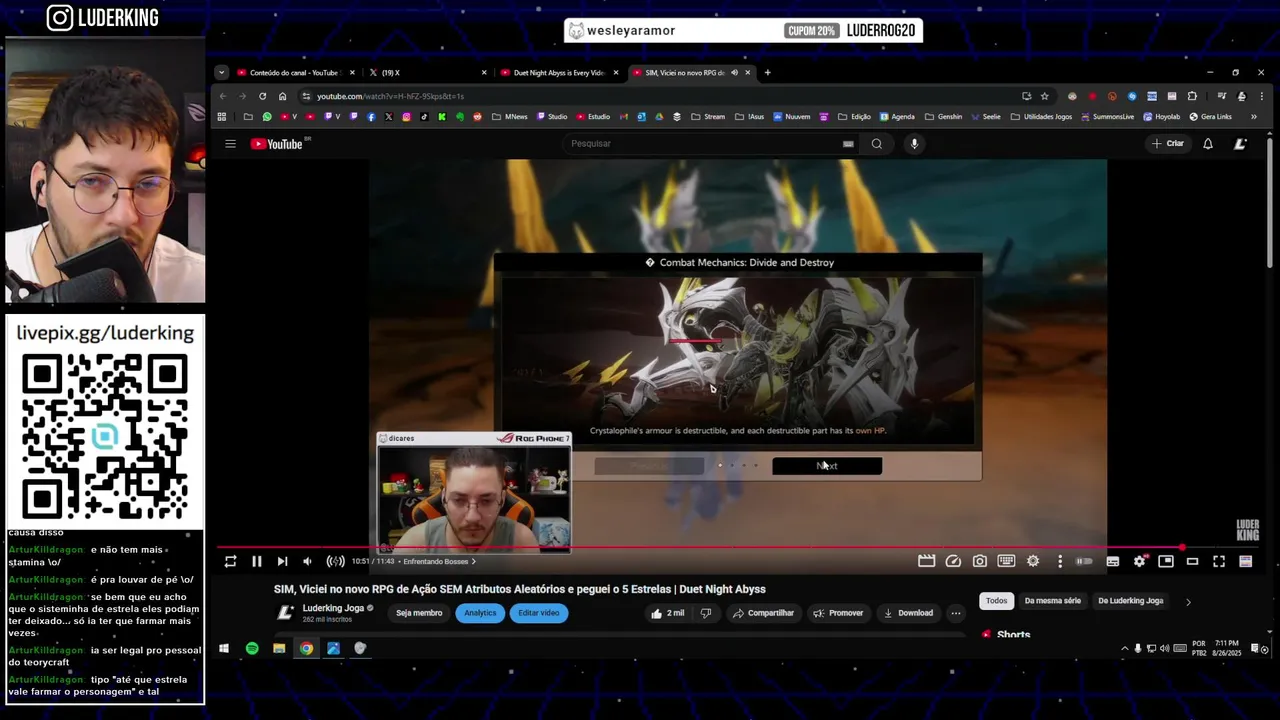Open the Criar create menu
The image size is (1280, 720).
coord(1167,143)
